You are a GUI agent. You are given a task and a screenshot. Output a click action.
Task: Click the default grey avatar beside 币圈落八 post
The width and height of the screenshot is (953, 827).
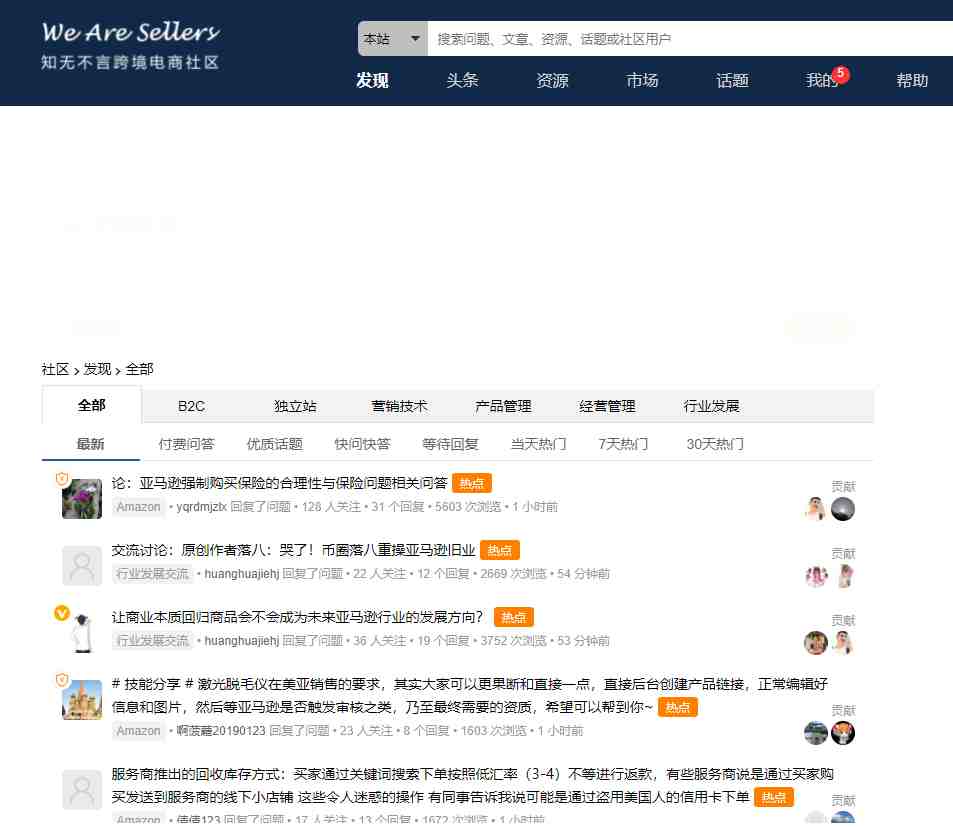click(x=82, y=566)
